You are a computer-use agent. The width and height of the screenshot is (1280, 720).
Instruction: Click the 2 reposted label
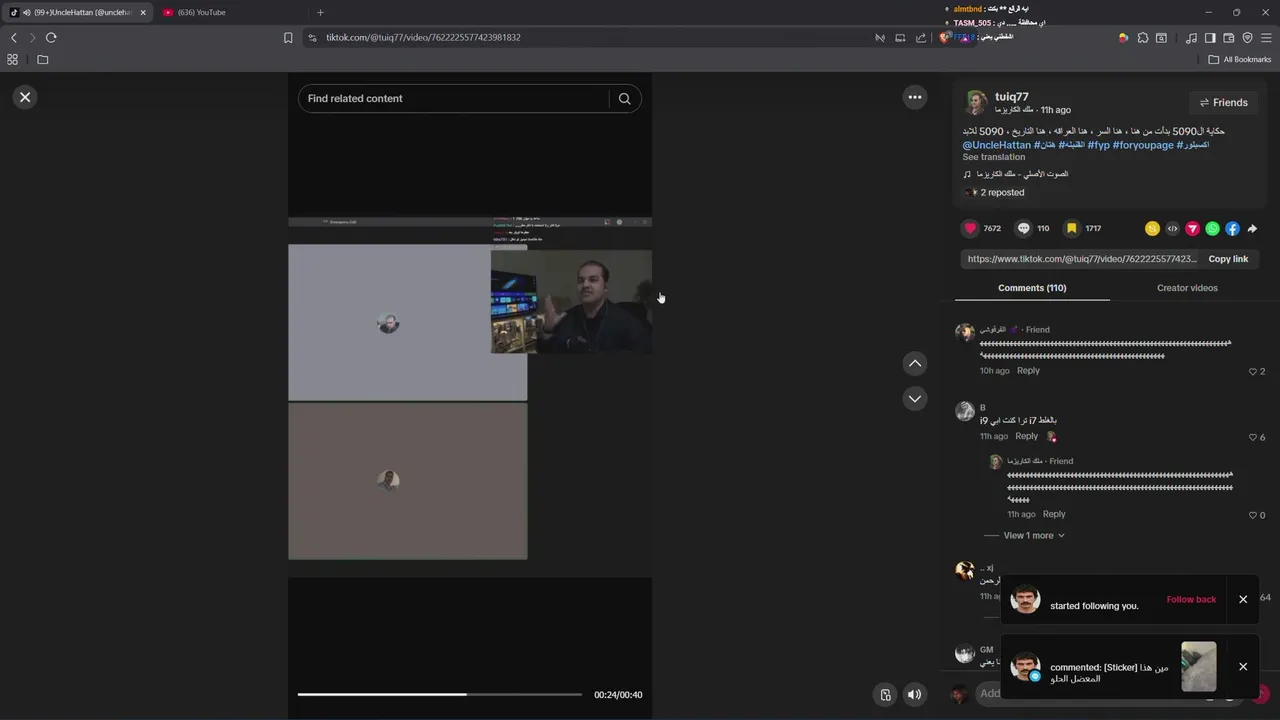[x=1002, y=192]
